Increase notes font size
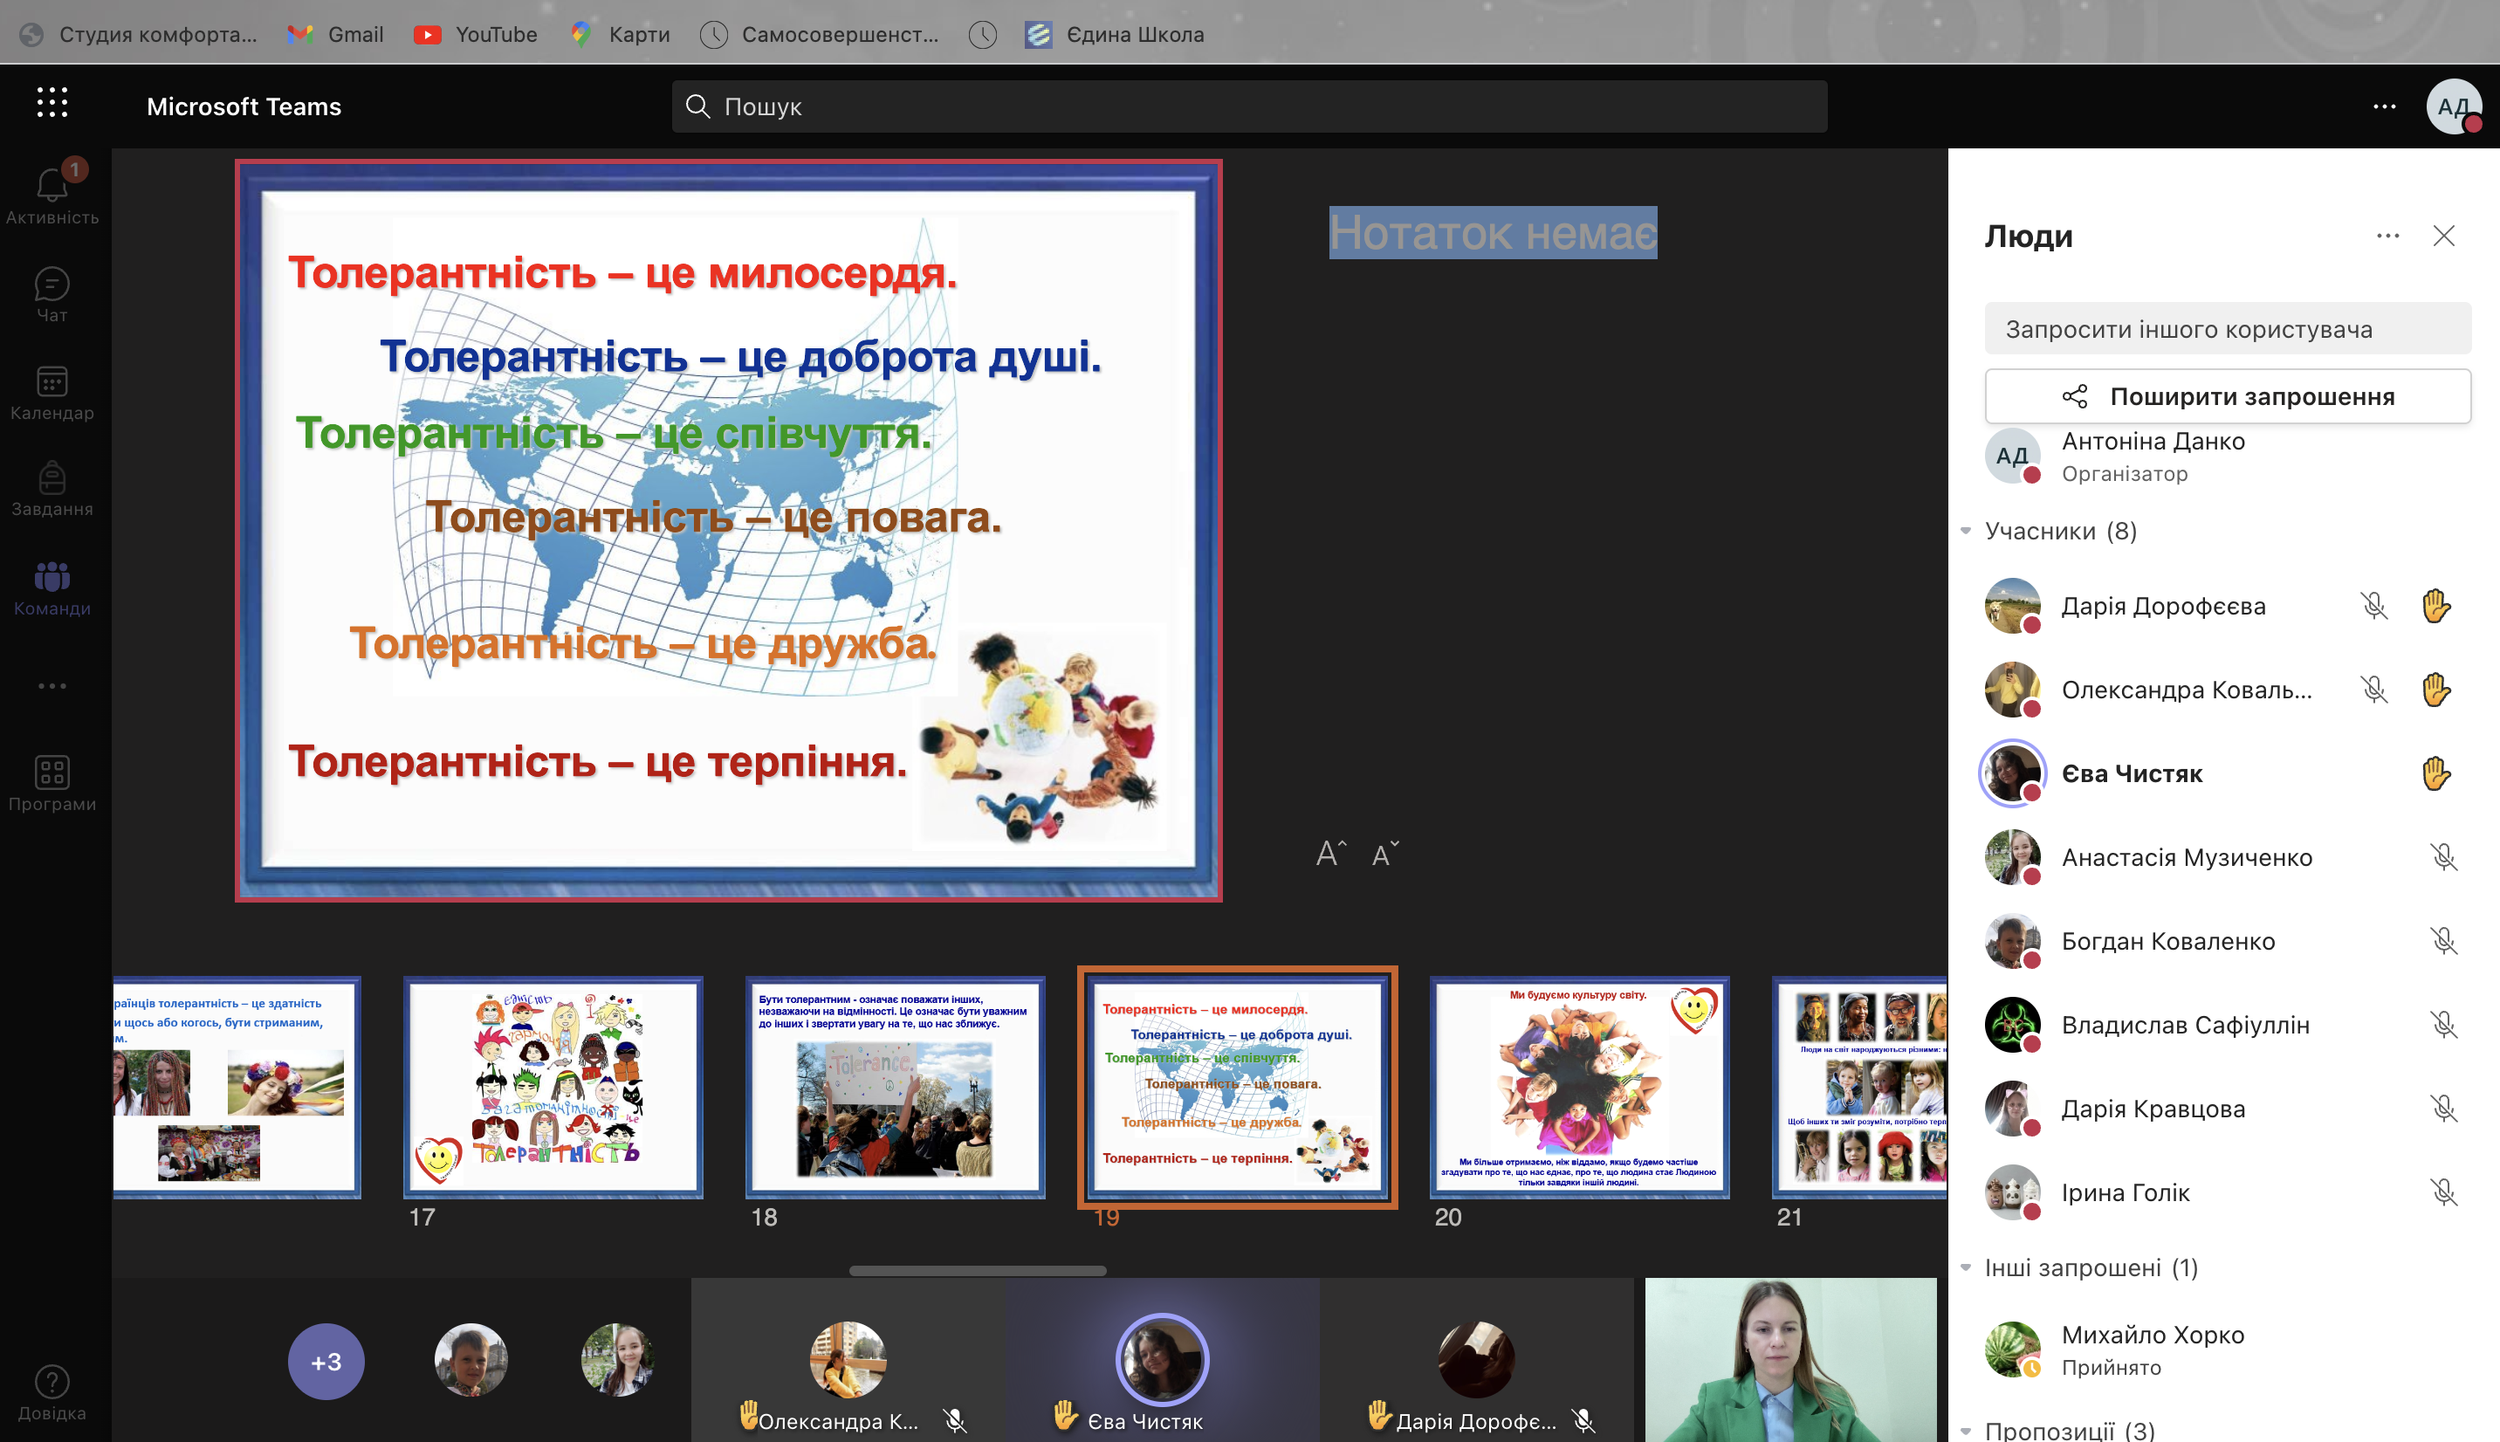2500x1442 pixels. click(1331, 854)
